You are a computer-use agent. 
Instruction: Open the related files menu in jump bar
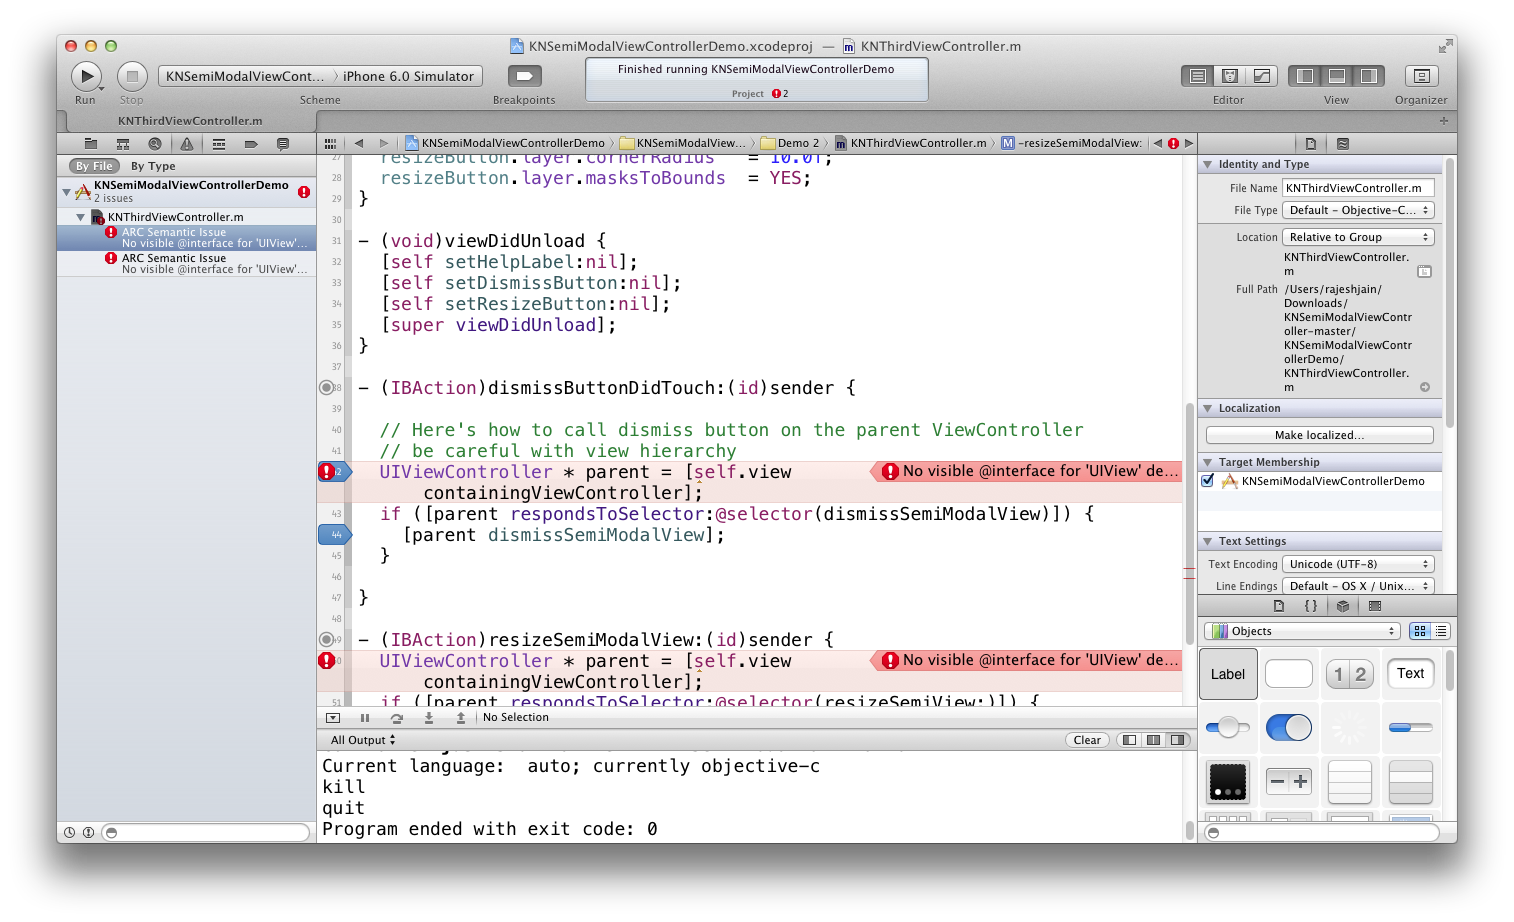click(x=331, y=143)
